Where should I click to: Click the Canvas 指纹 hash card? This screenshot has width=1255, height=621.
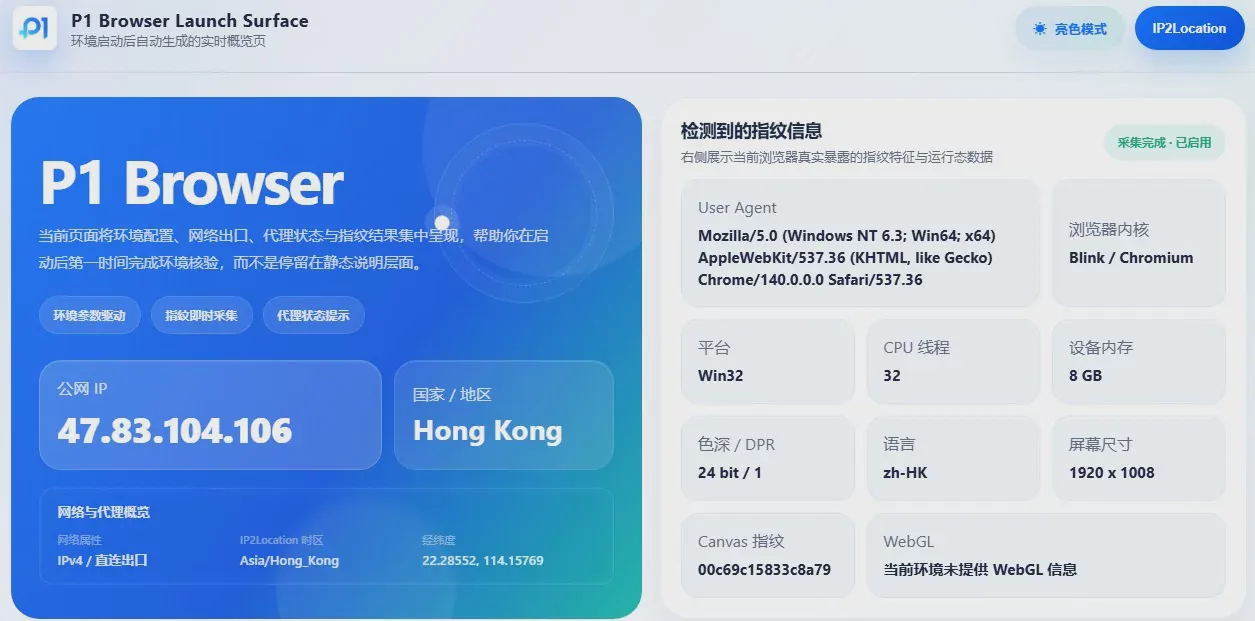point(768,556)
